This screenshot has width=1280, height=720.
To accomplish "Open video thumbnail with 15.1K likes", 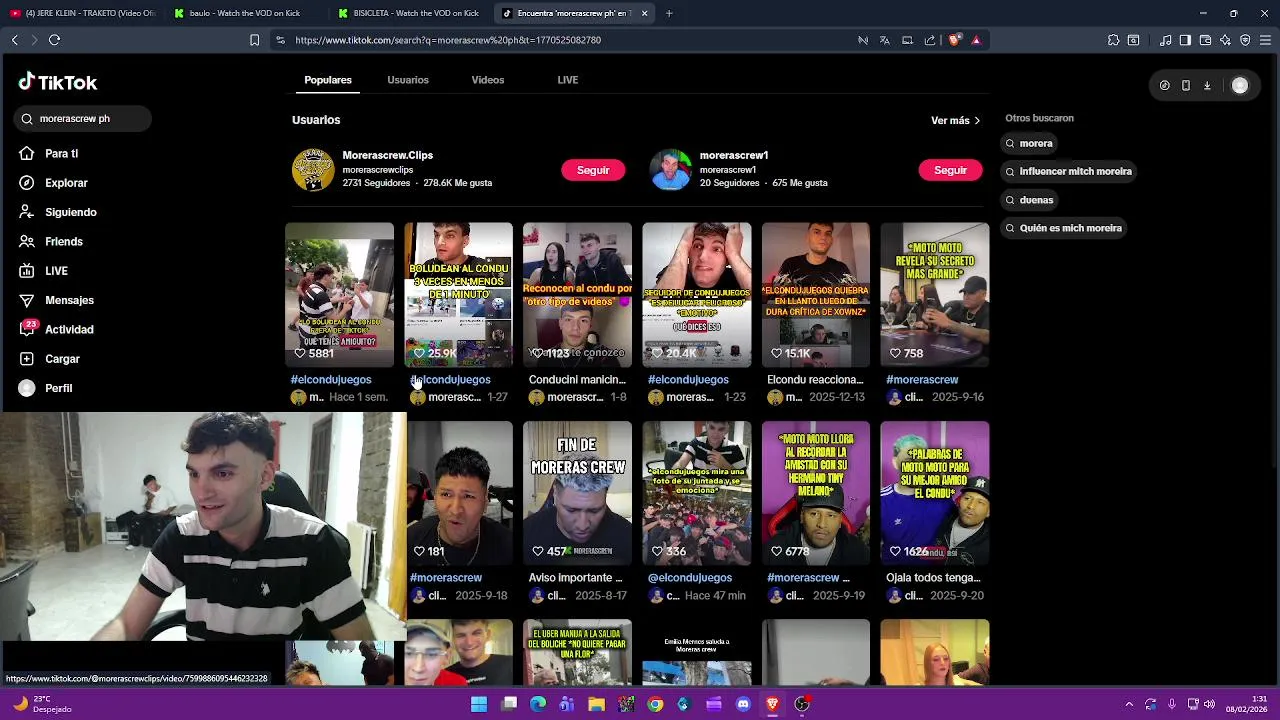I will click(x=816, y=295).
